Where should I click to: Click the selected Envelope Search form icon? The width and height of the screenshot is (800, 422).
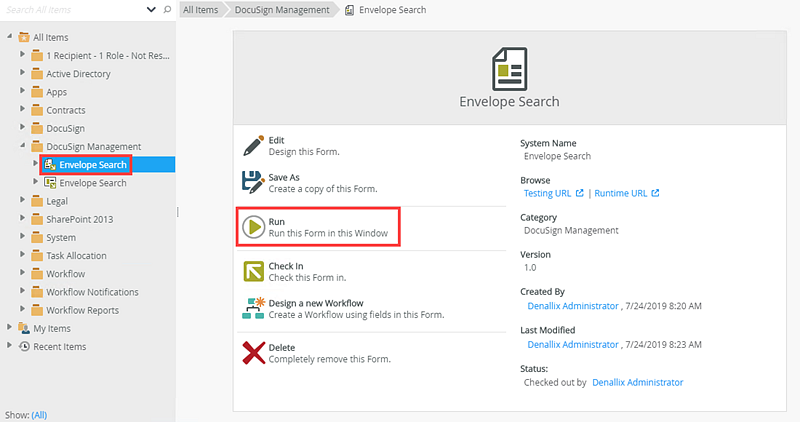50,165
